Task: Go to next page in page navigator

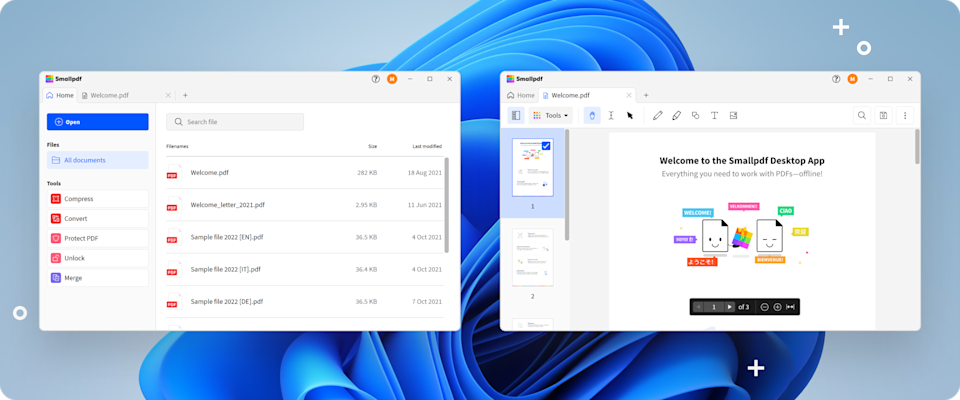Action: (729, 307)
